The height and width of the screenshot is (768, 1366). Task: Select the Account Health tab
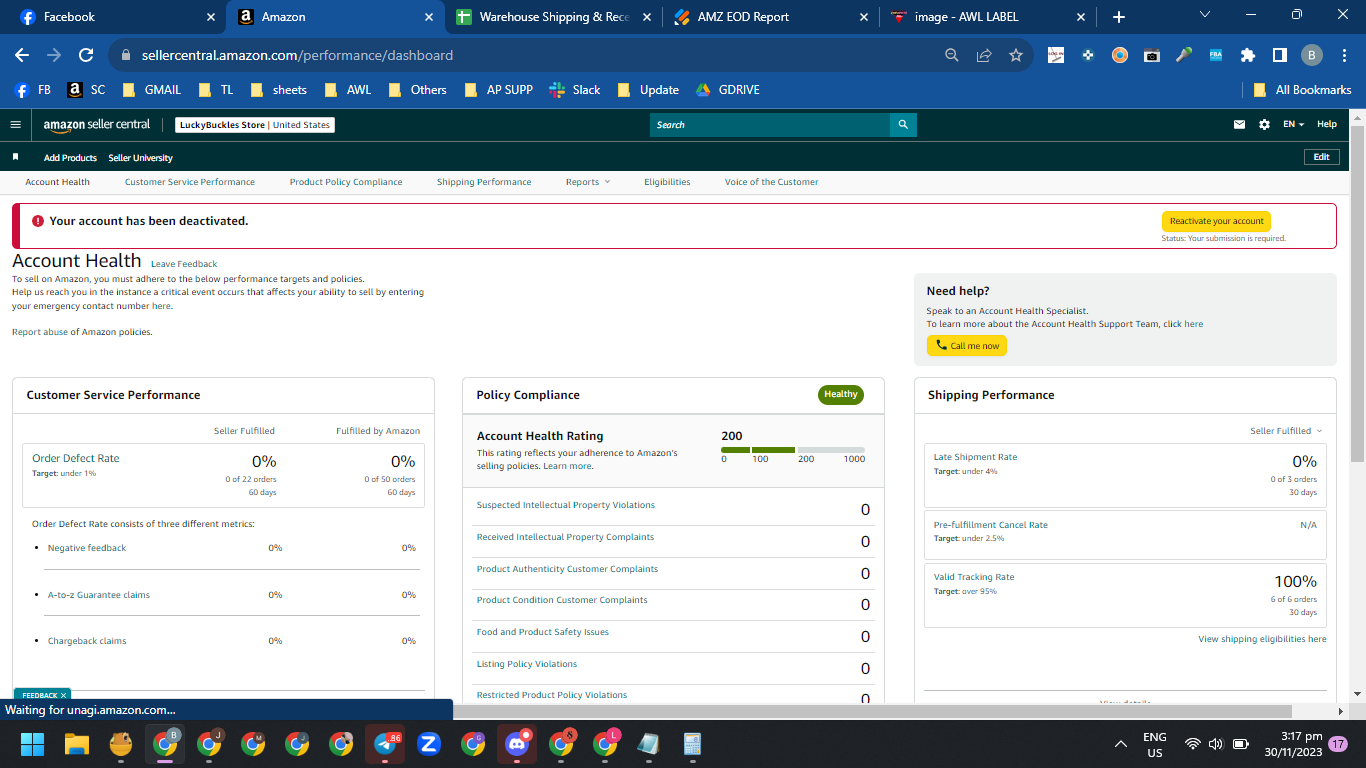coord(57,182)
